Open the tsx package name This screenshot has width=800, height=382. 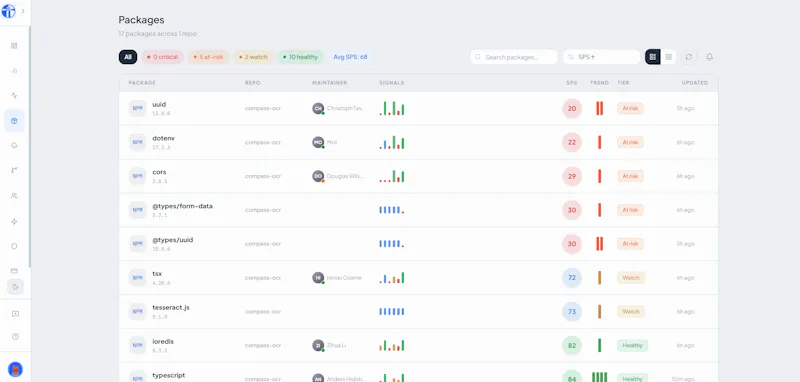point(157,273)
